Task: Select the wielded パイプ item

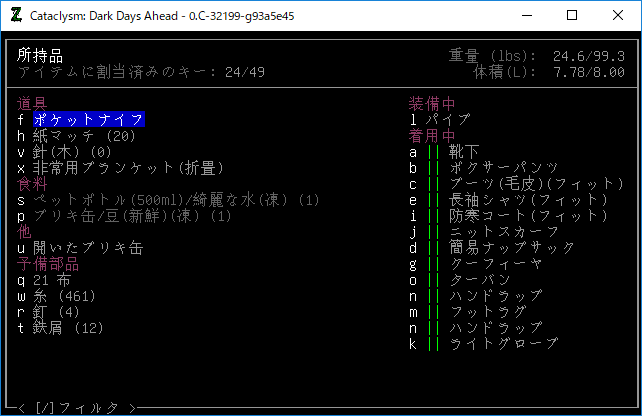Action: pyautogui.click(x=448, y=120)
